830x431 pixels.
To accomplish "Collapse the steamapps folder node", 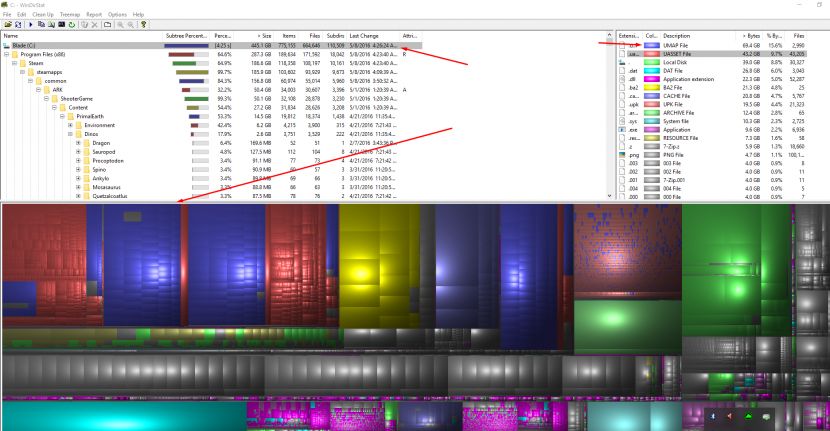I will point(22,72).
